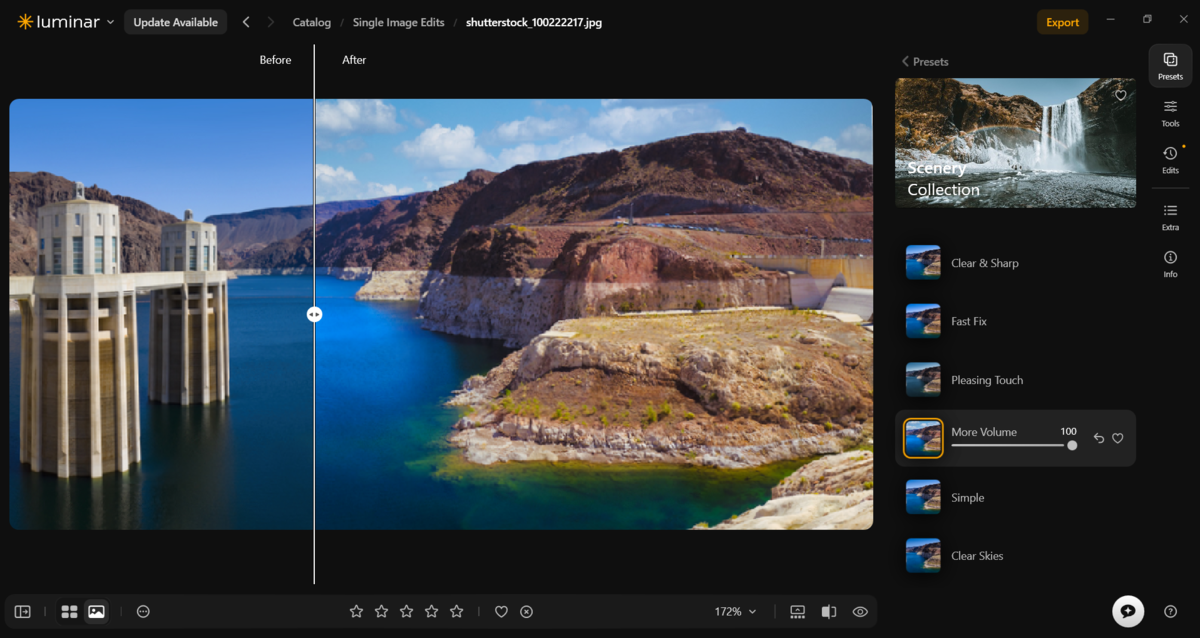1200x638 pixels.
Task: Open the Luminar logo menu
Action: click(x=65, y=22)
